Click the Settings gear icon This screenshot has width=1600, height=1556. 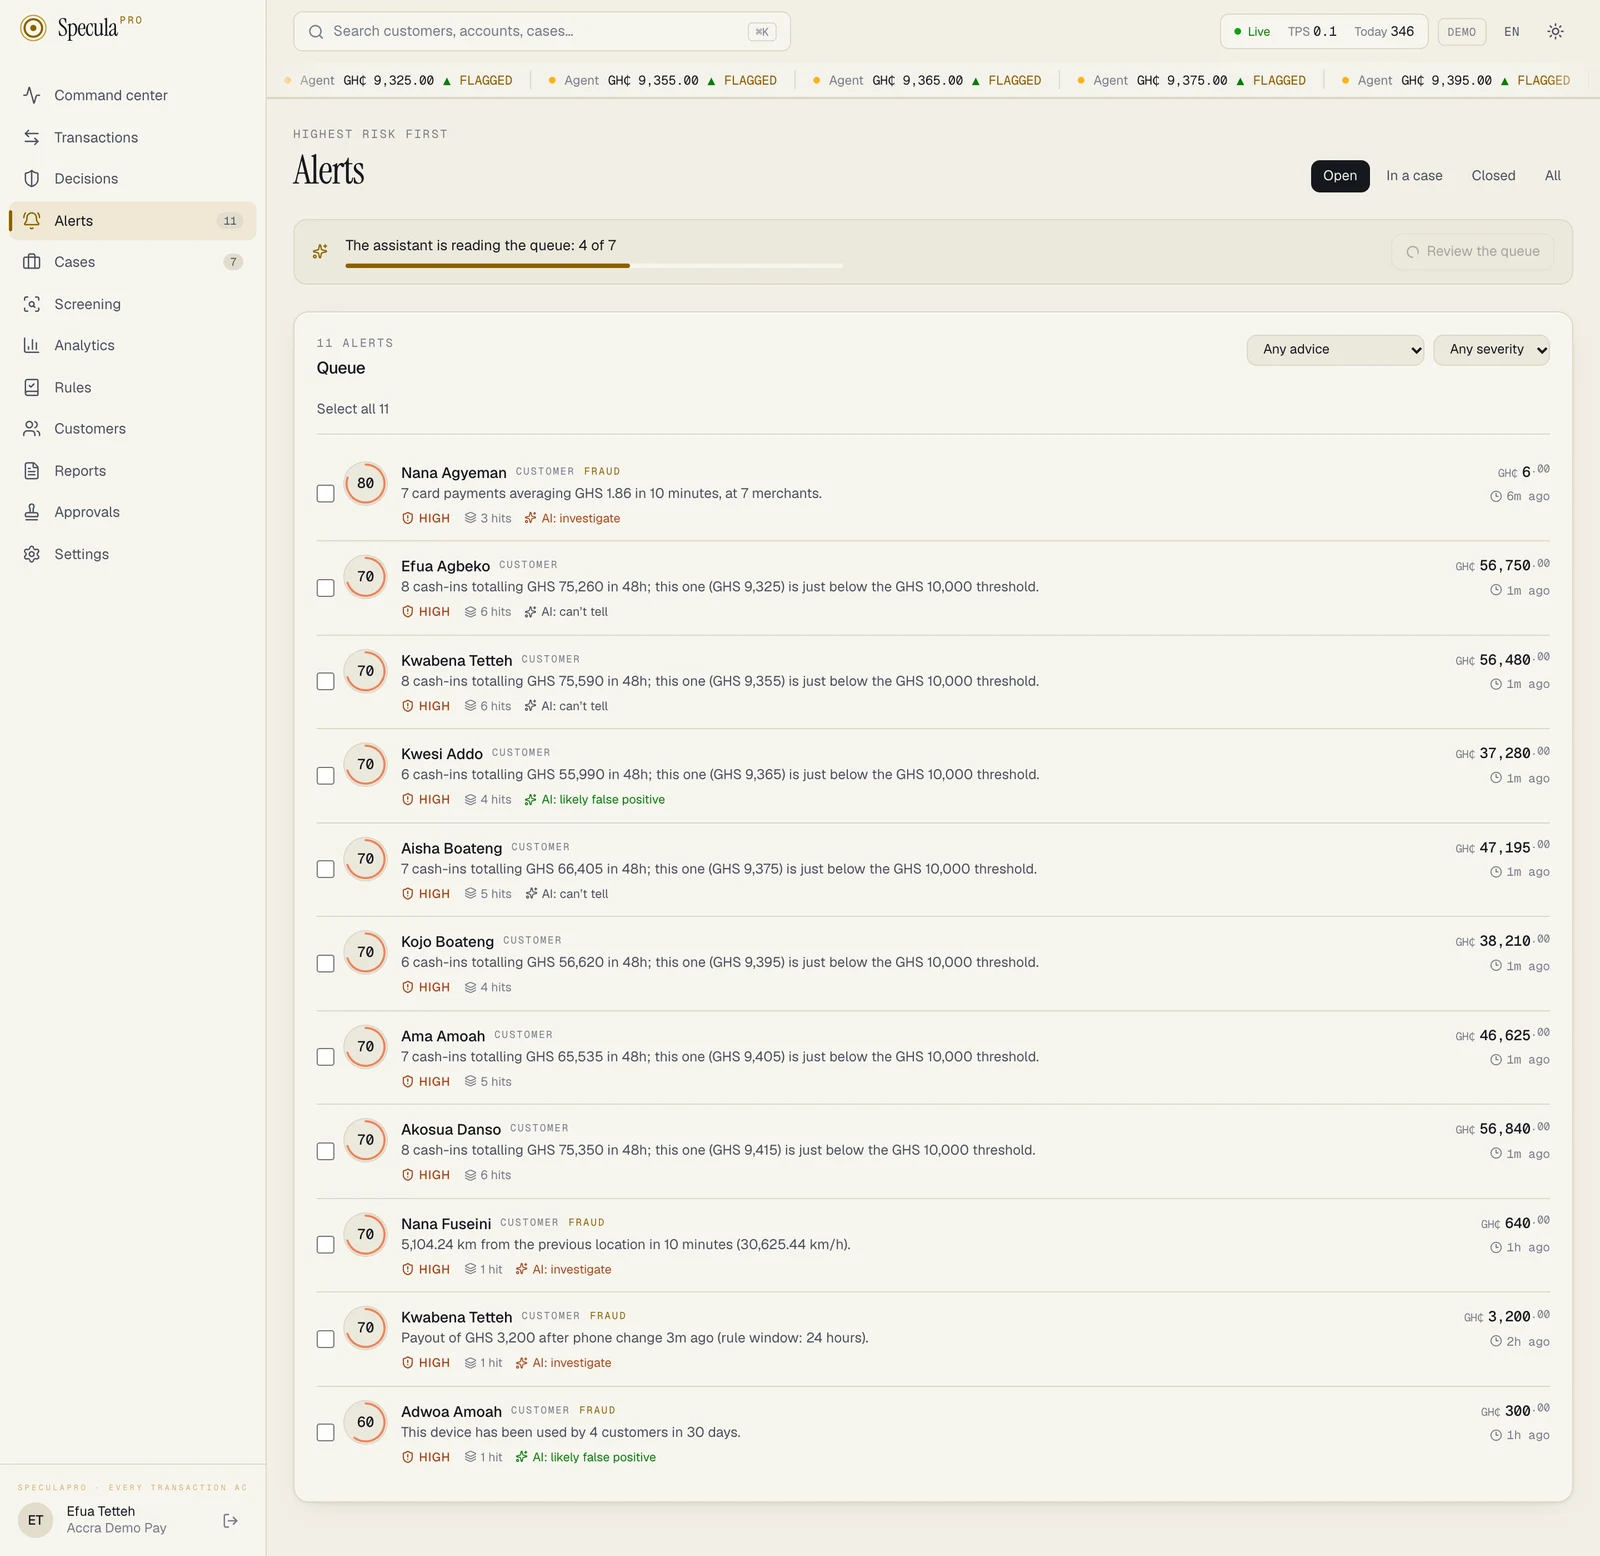click(32, 554)
